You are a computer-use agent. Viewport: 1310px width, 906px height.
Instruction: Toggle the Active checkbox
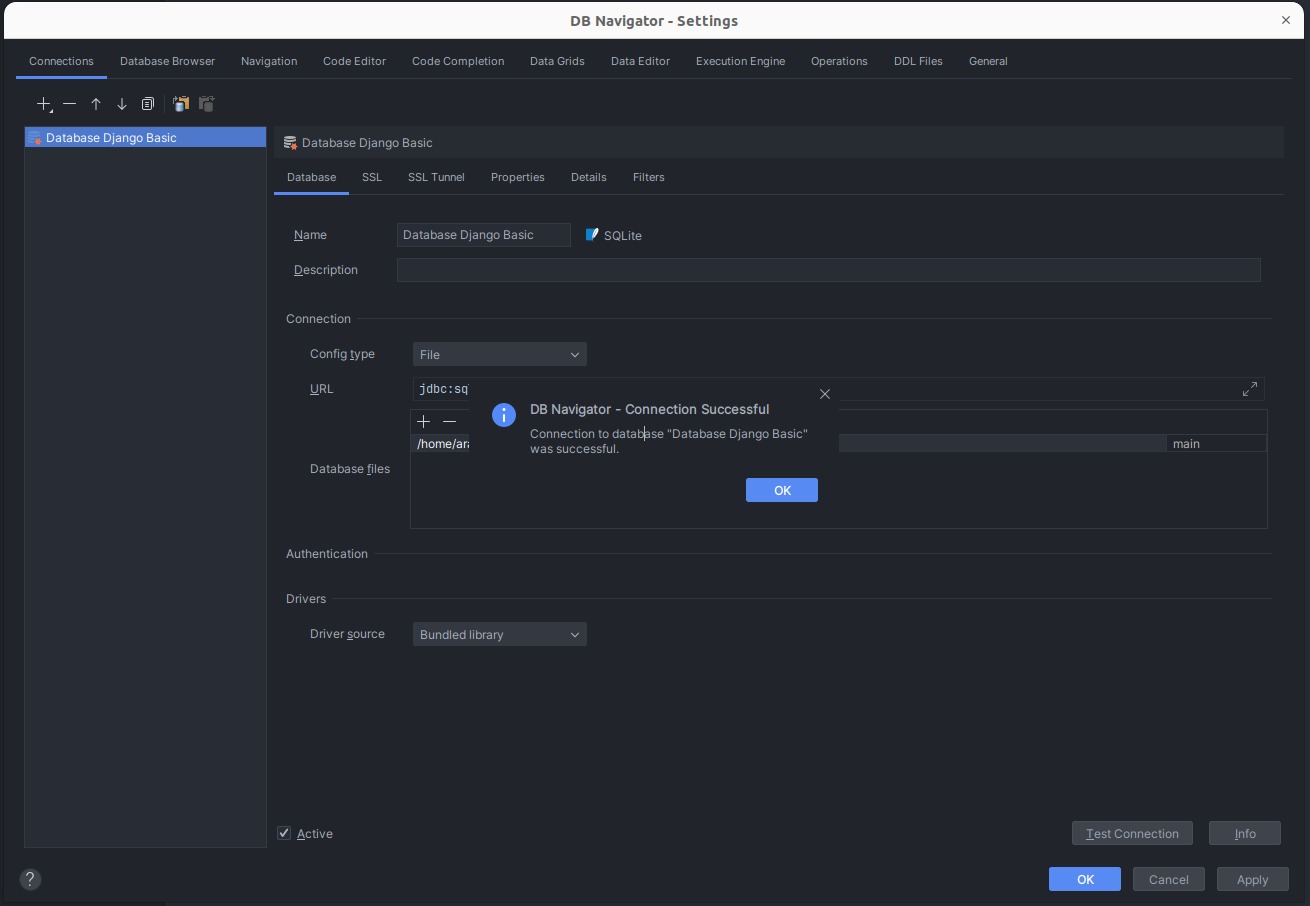coord(284,834)
